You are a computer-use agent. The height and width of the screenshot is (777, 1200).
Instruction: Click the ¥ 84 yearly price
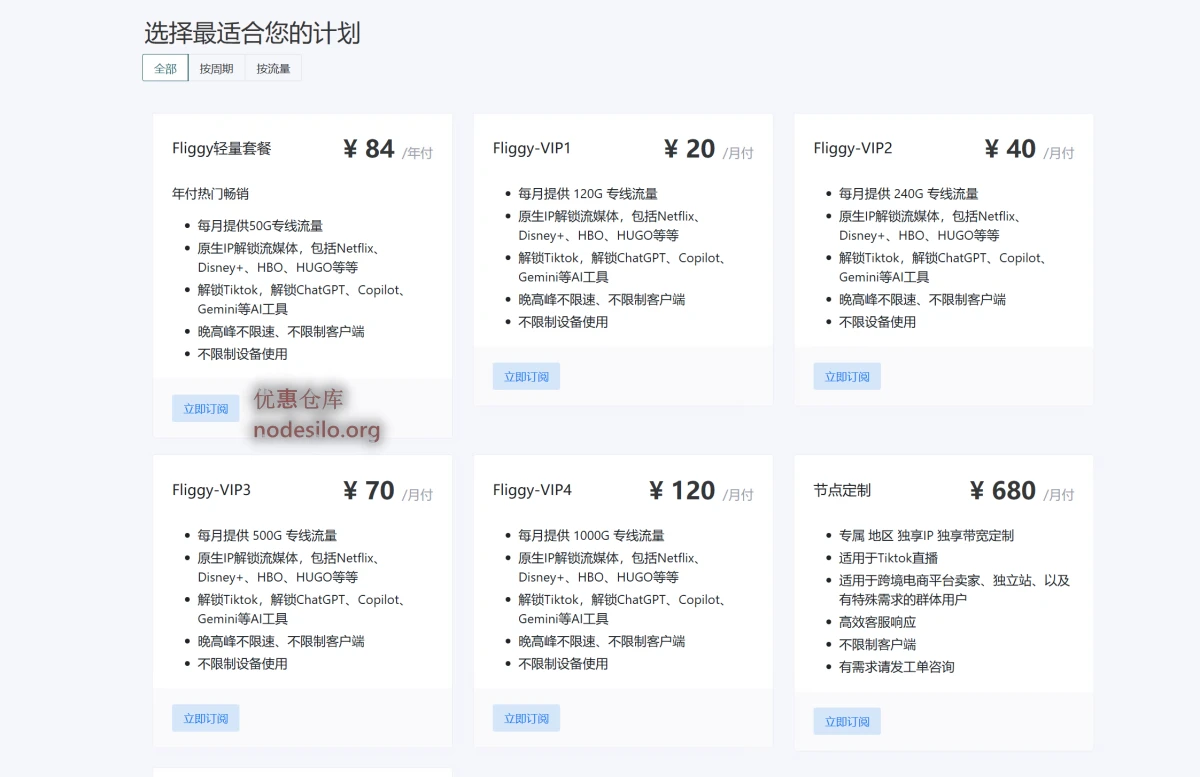(388, 149)
